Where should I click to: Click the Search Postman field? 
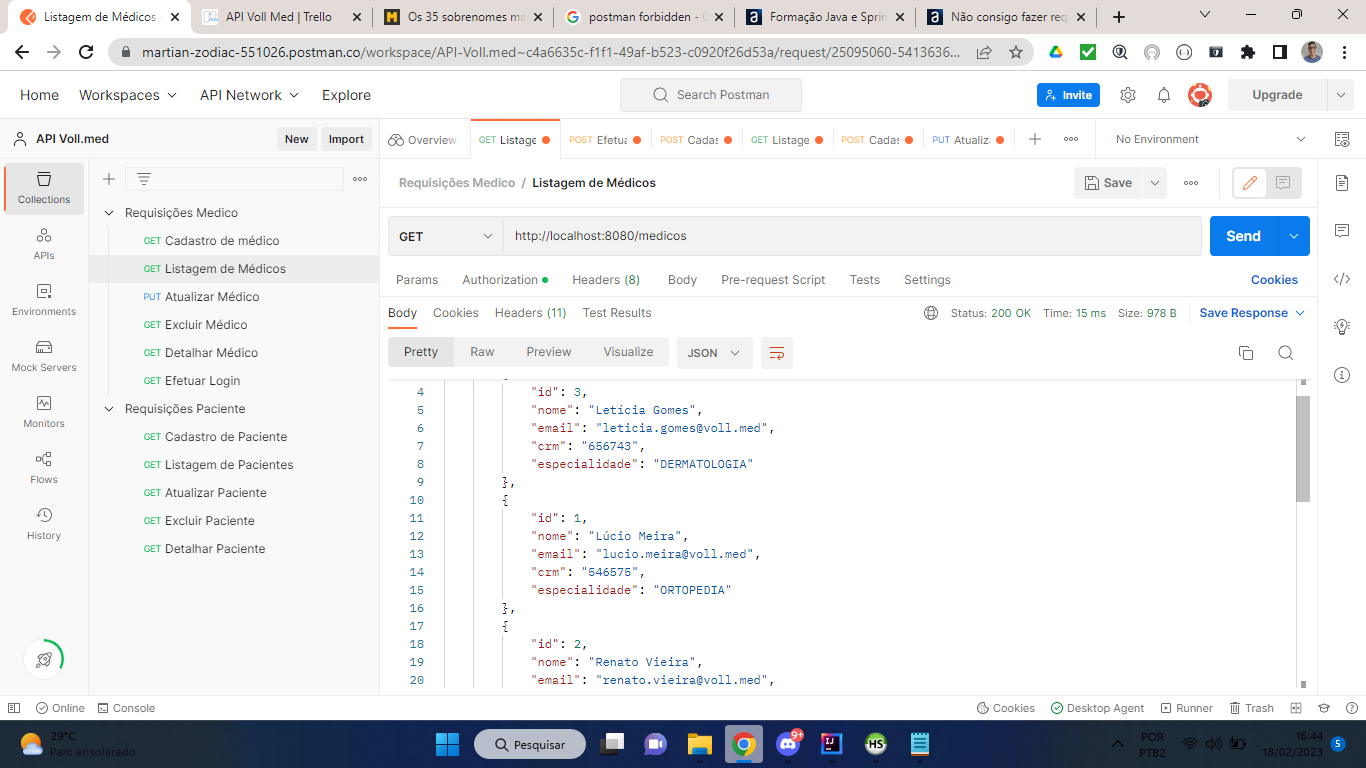tap(711, 95)
